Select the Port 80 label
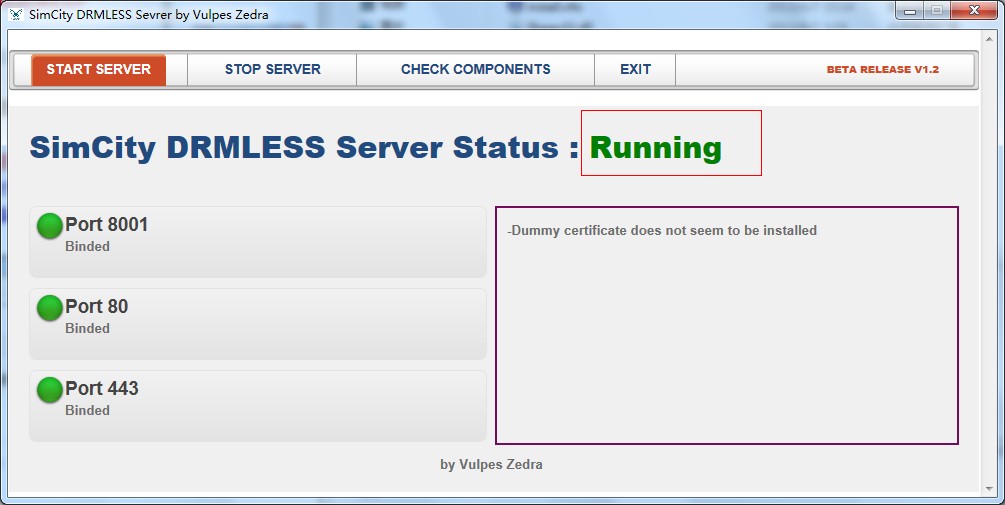This screenshot has width=1005, height=505. pos(97,306)
